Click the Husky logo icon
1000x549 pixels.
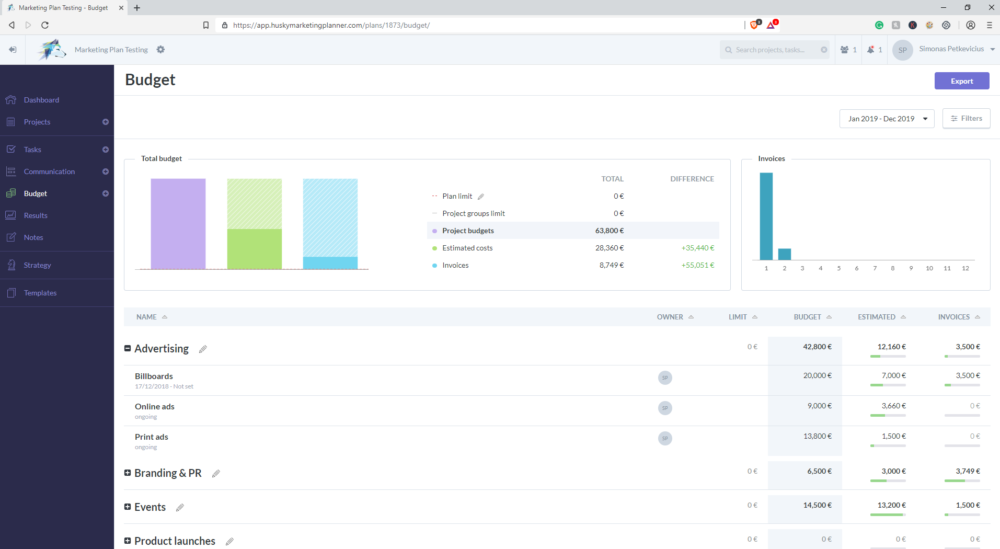[52, 50]
